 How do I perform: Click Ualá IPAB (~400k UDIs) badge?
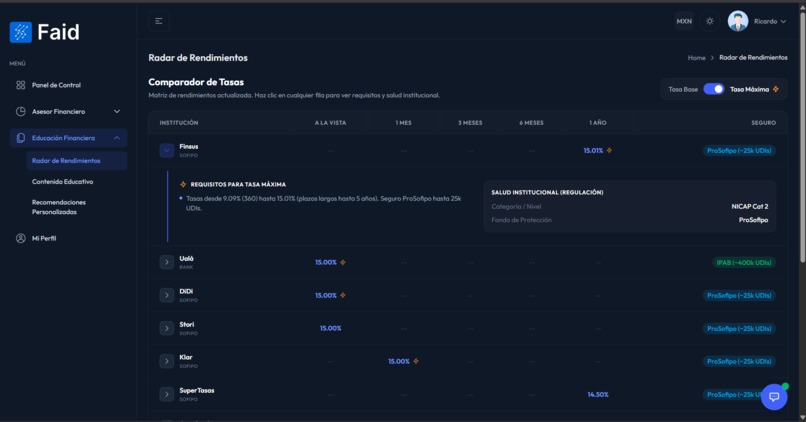click(744, 263)
